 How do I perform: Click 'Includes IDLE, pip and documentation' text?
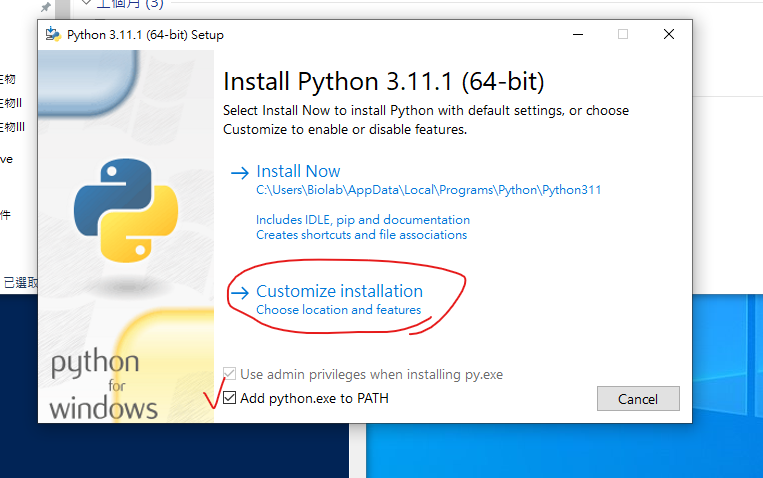(363, 220)
